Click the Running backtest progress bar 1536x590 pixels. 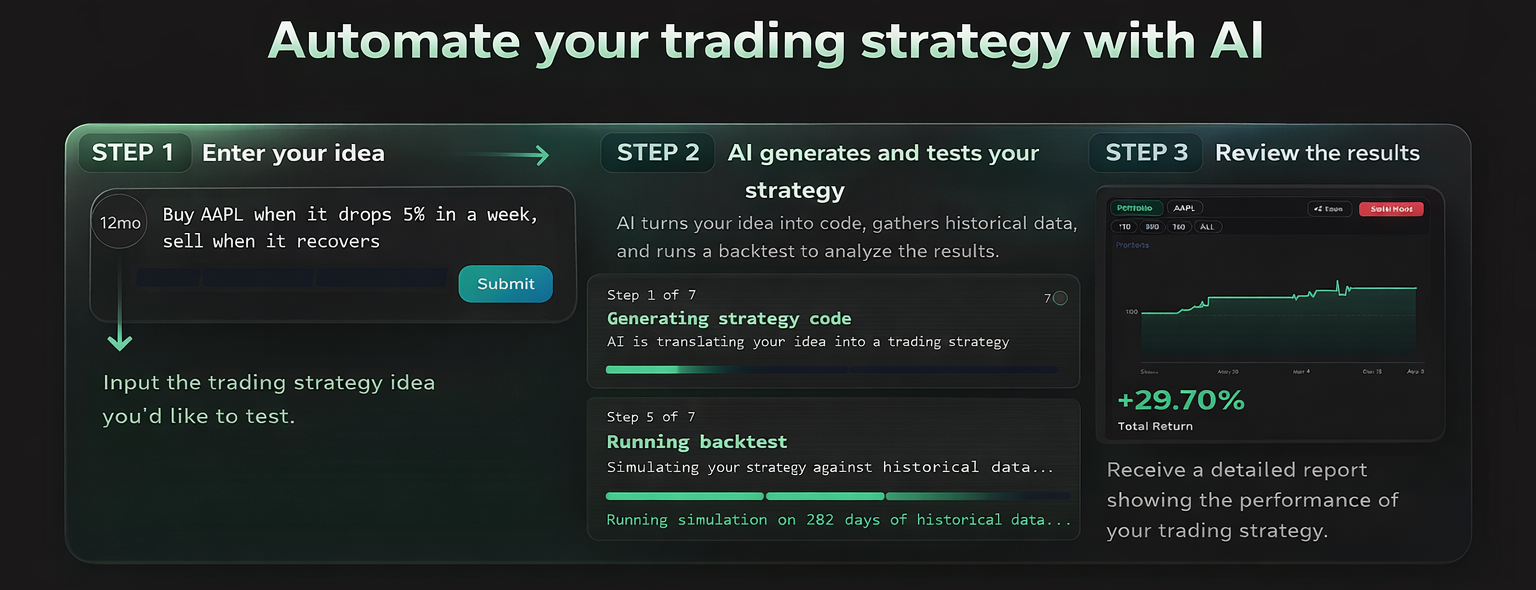(x=836, y=496)
